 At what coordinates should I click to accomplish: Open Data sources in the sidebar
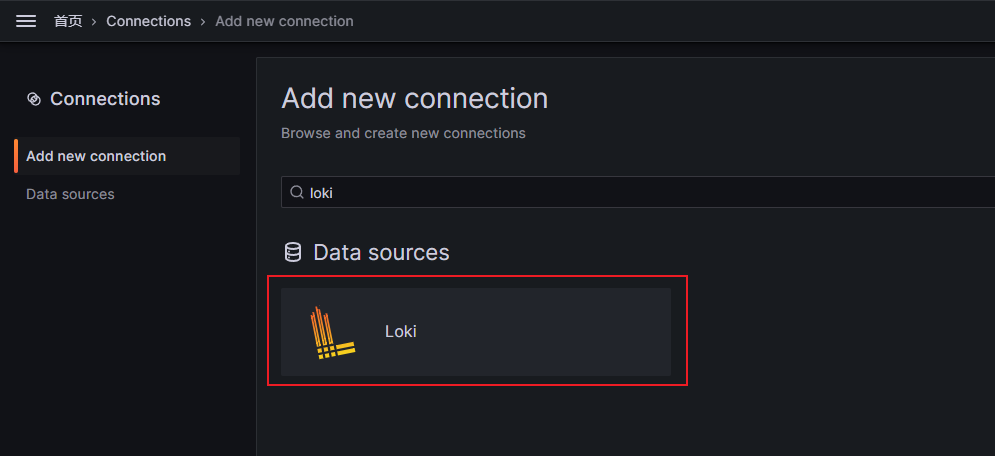pos(70,194)
